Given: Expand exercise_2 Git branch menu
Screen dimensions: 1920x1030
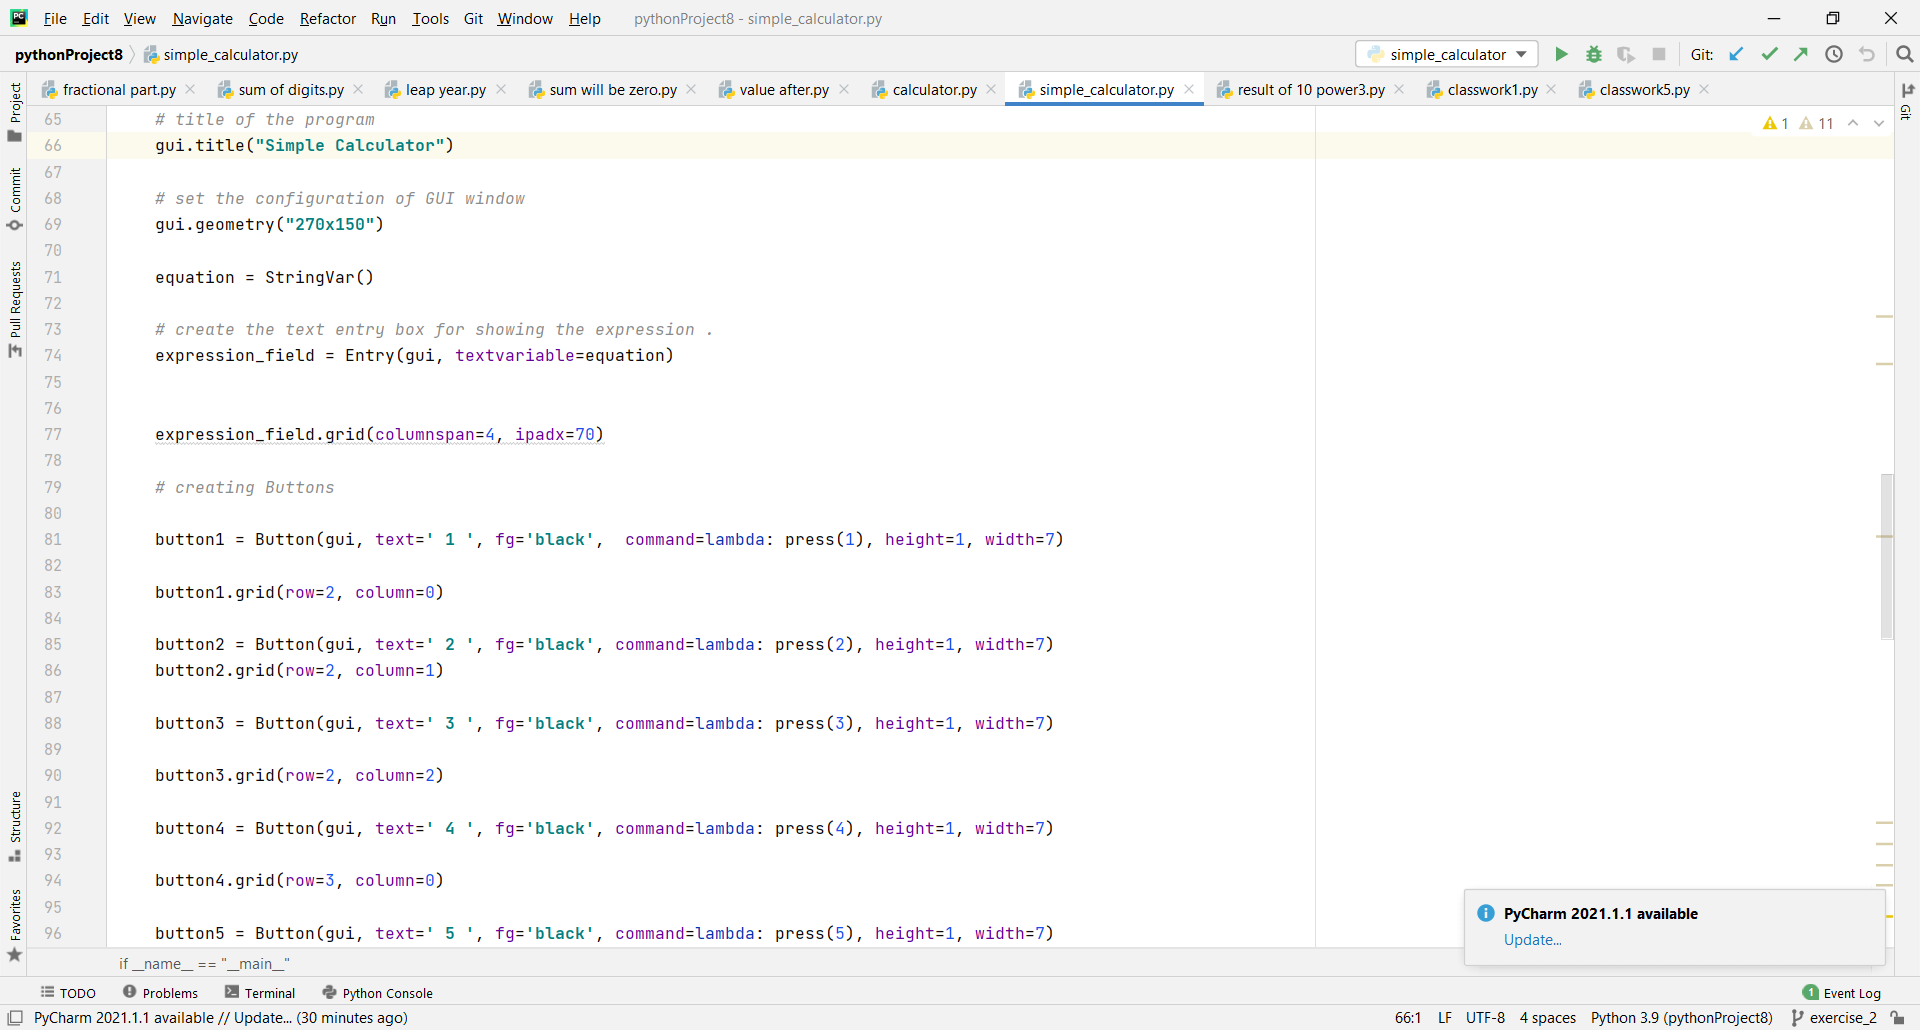Looking at the screenshot, I should pos(1835,1018).
